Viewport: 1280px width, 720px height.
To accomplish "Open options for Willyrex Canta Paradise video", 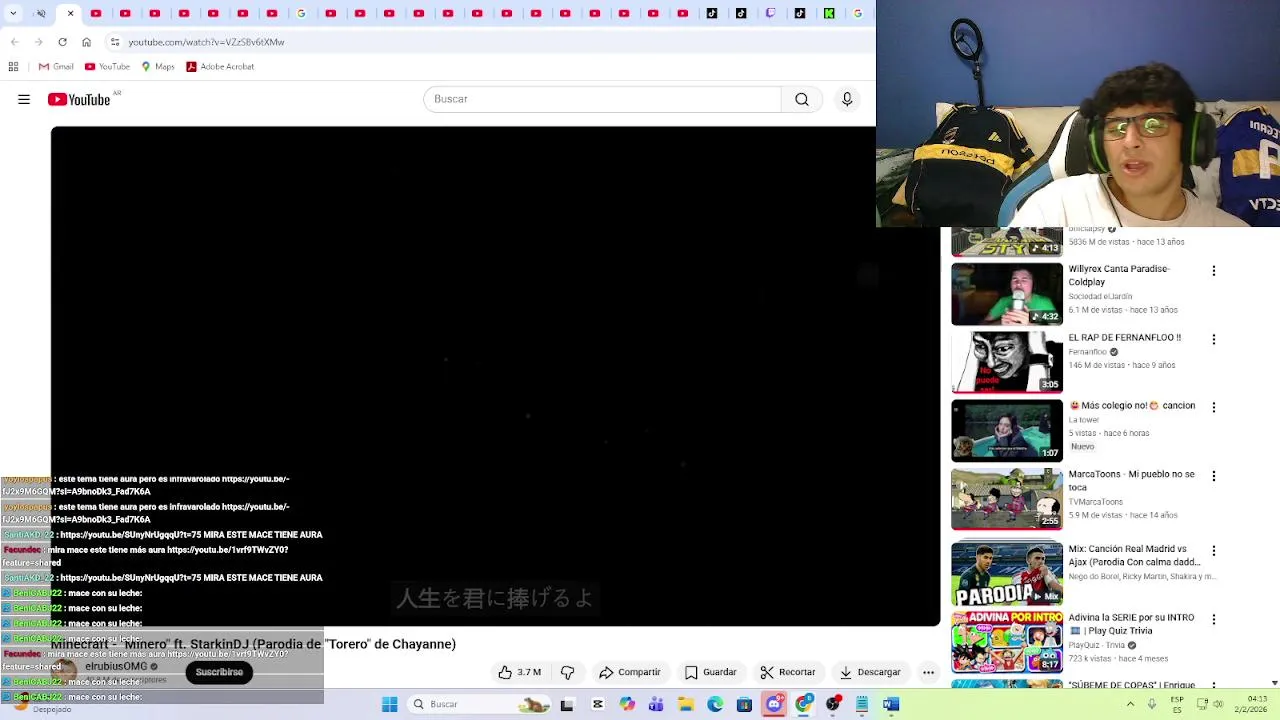I will pyautogui.click(x=1214, y=271).
